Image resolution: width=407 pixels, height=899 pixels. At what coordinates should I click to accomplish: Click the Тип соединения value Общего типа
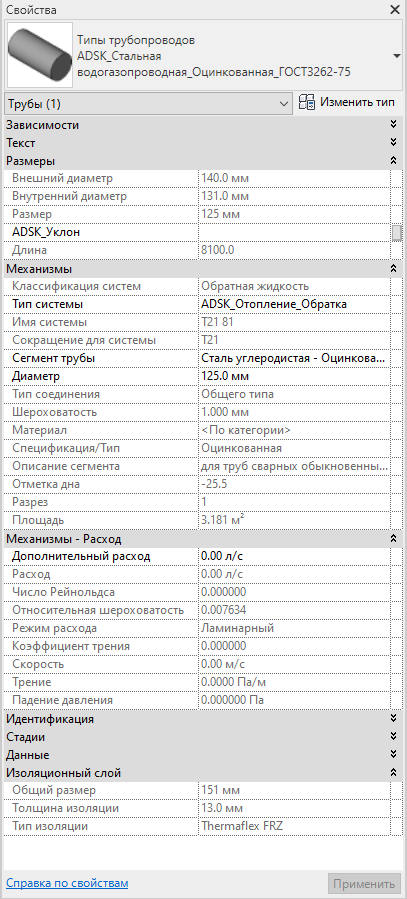pos(293,394)
